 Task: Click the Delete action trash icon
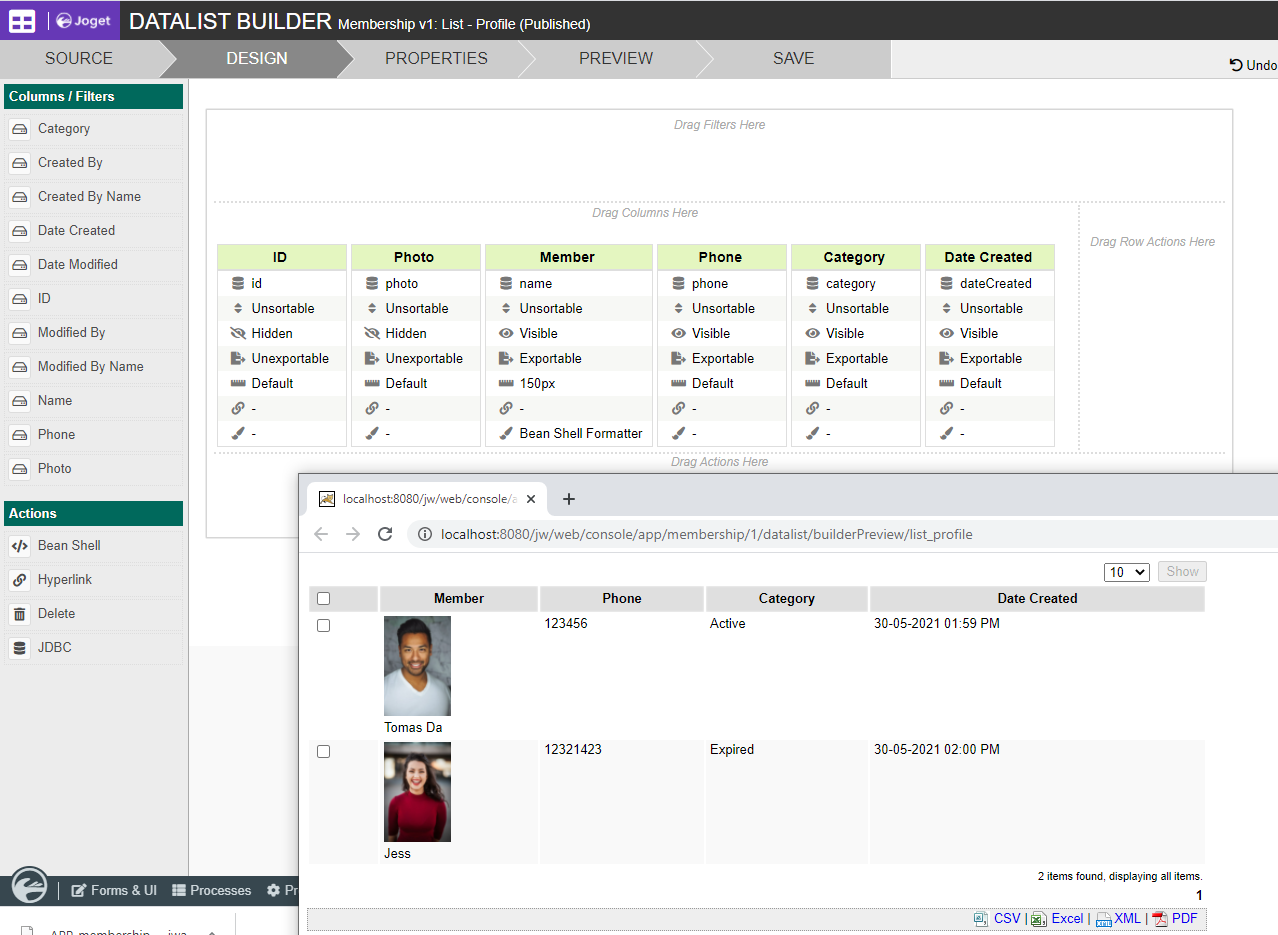19,614
